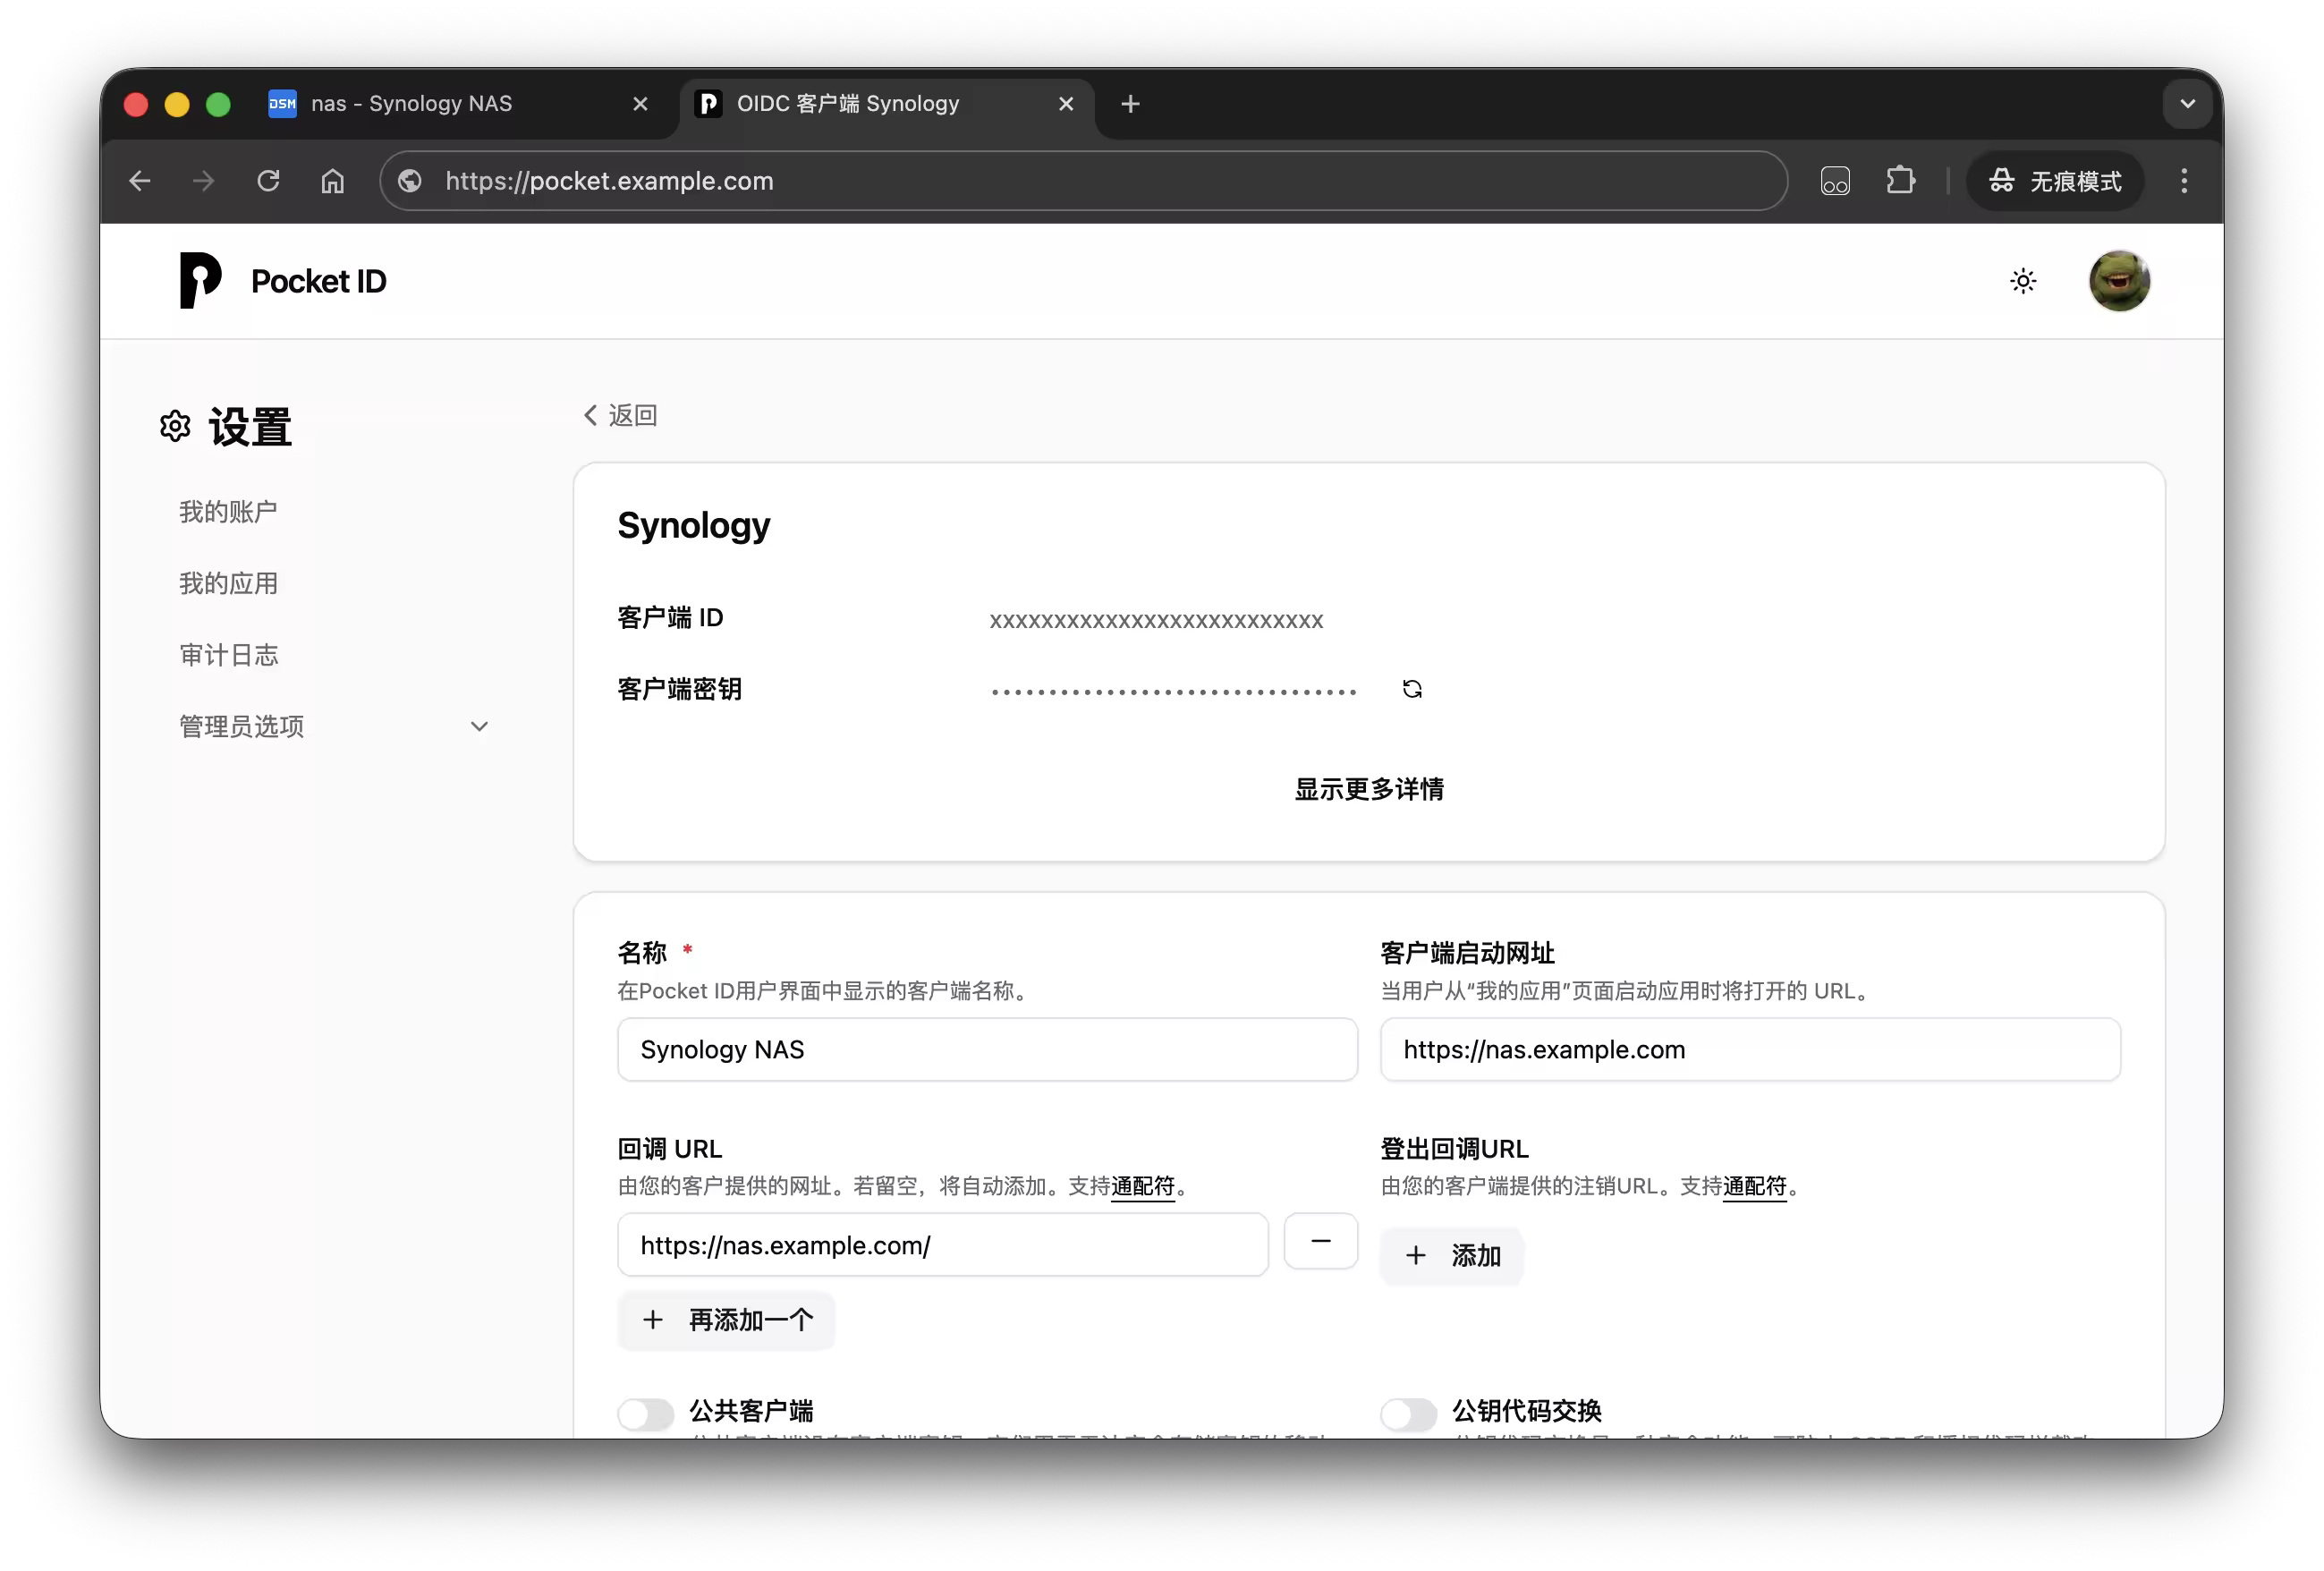
Task: Open the extensions puzzle icon
Action: click(1900, 181)
